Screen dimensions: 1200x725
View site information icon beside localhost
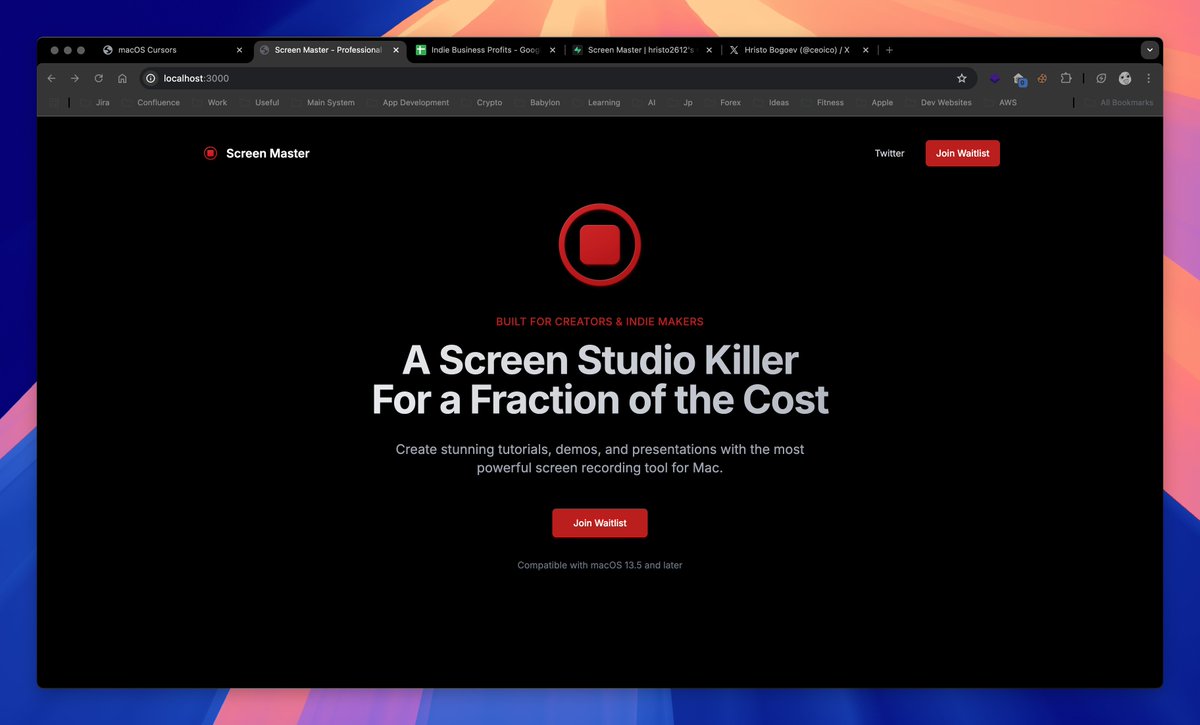click(x=151, y=78)
